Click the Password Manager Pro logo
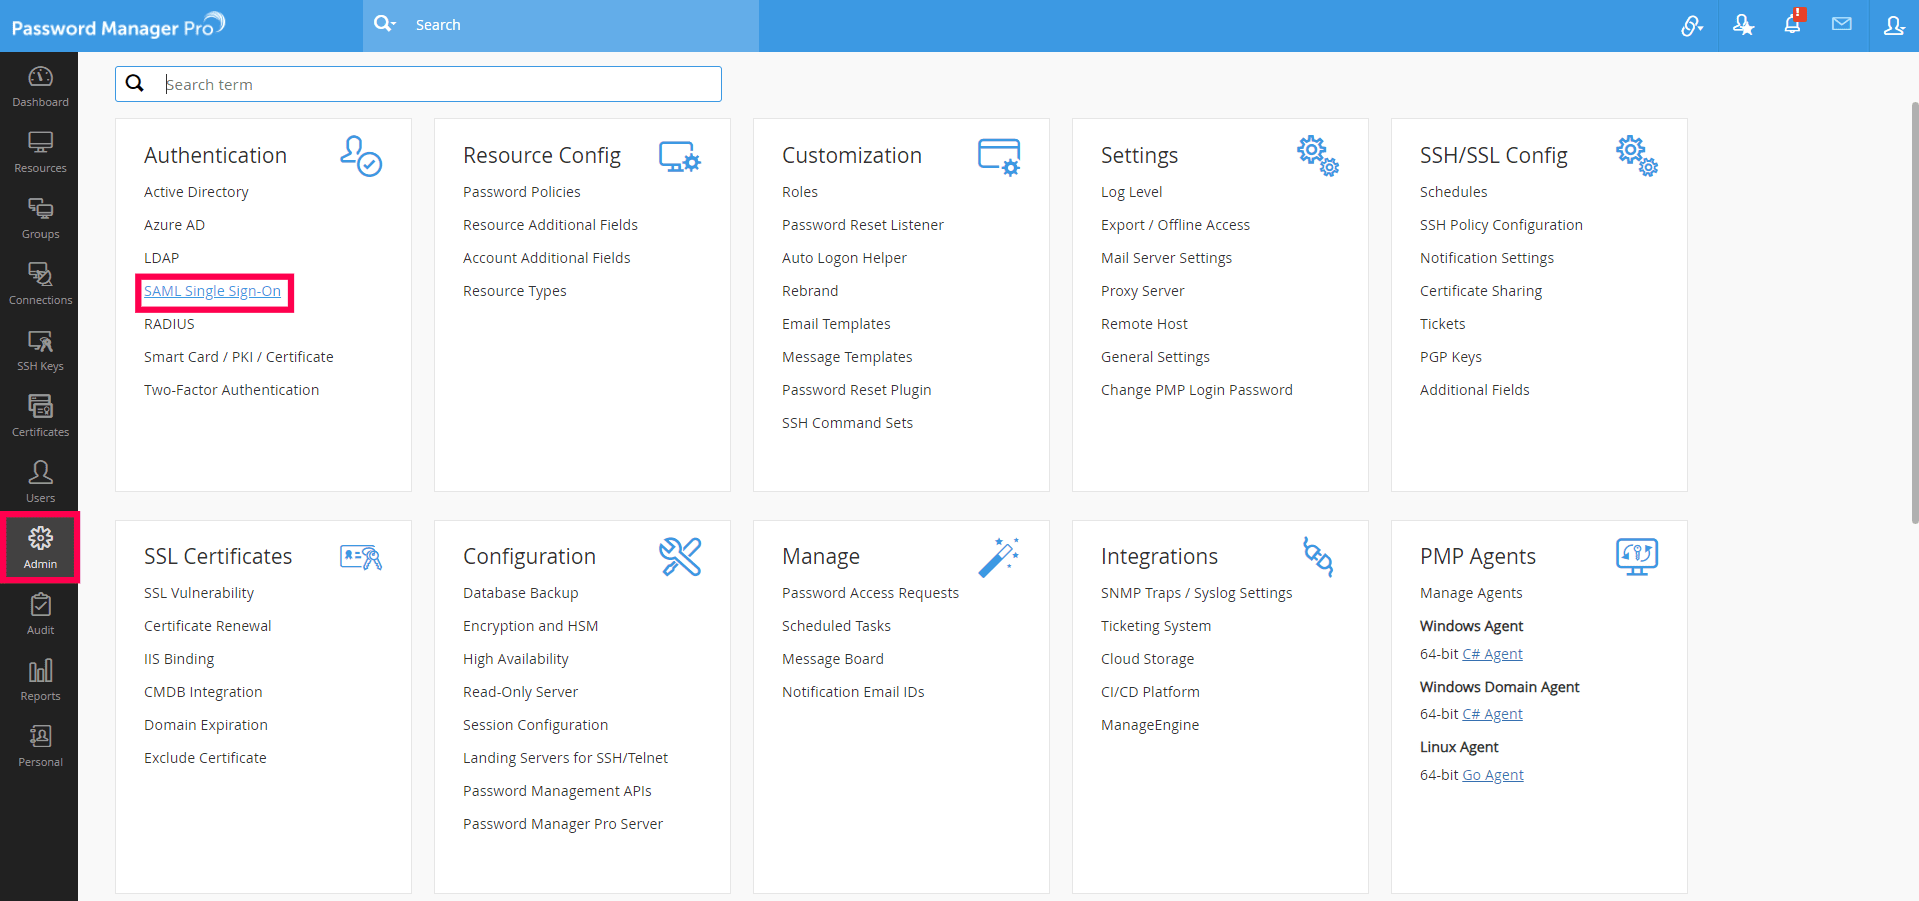This screenshot has width=1919, height=901. [118, 26]
